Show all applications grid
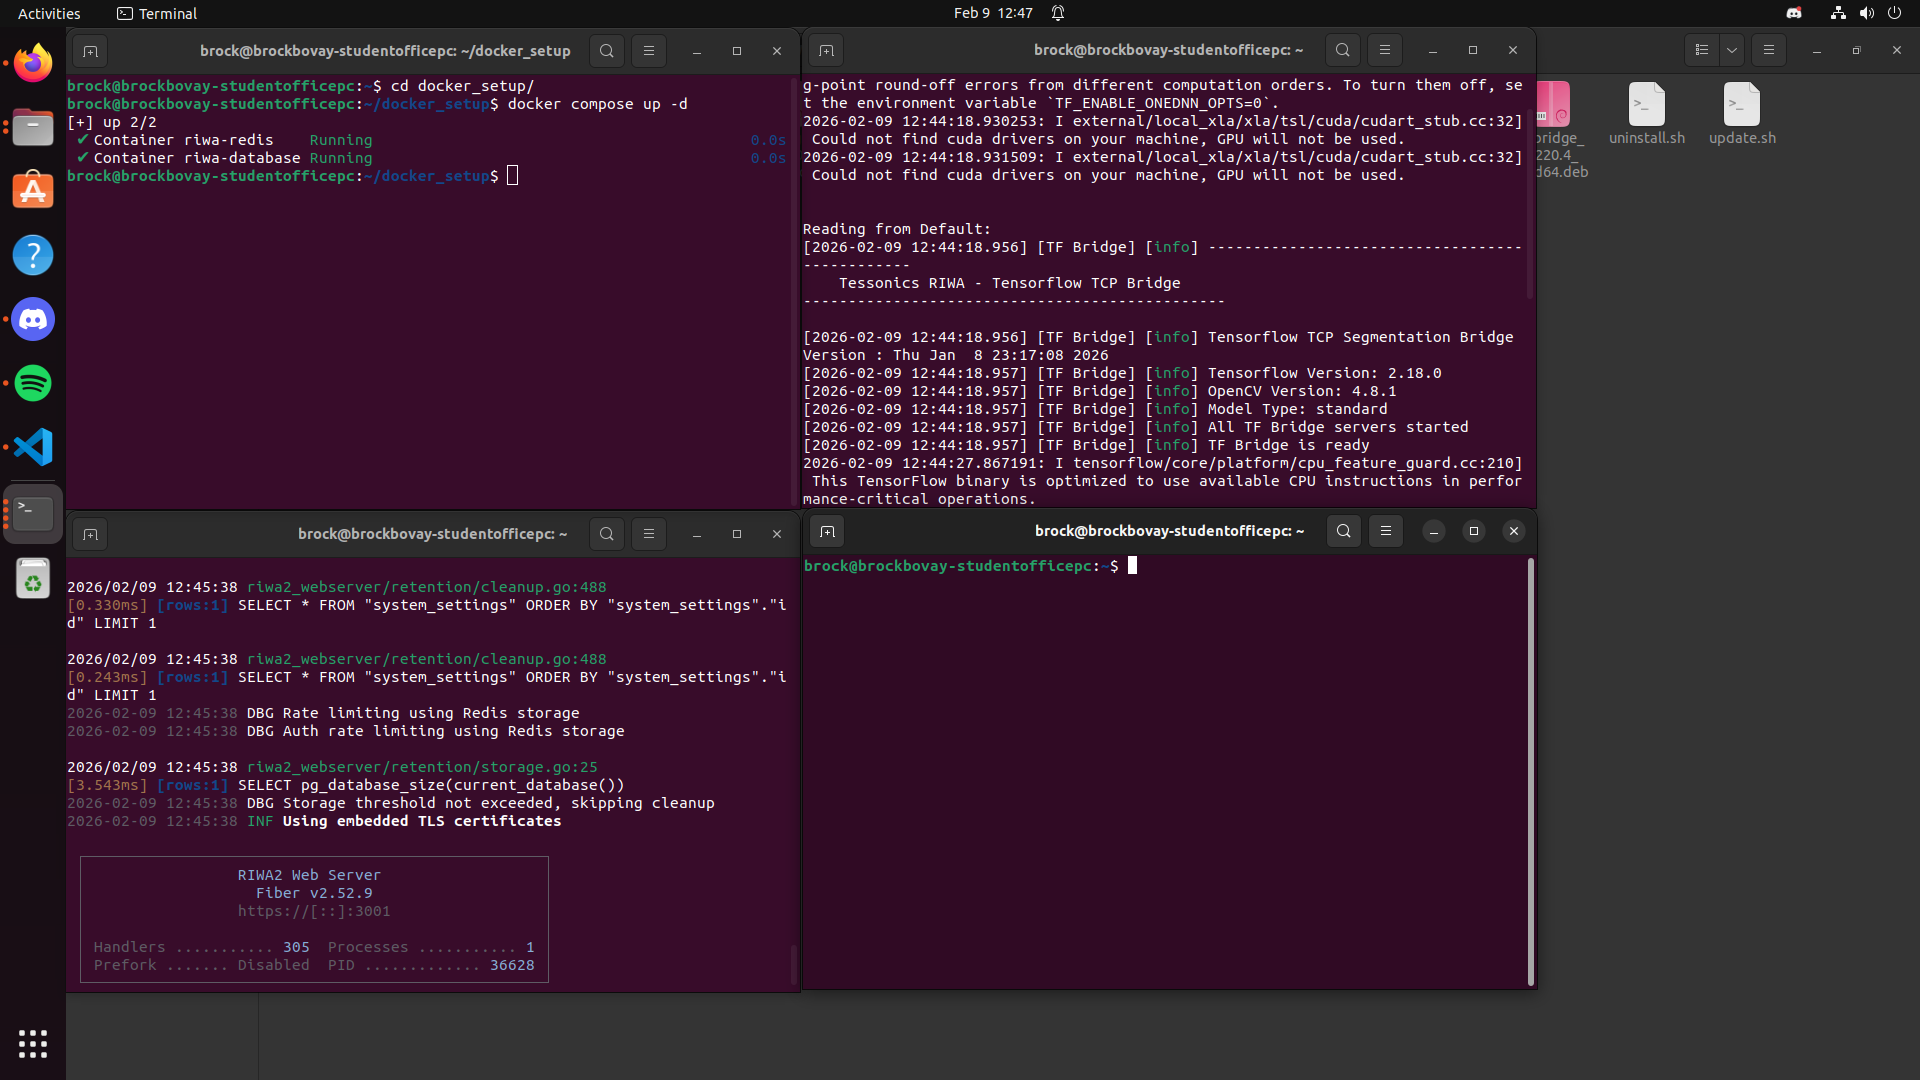The image size is (1920, 1080). click(33, 1044)
